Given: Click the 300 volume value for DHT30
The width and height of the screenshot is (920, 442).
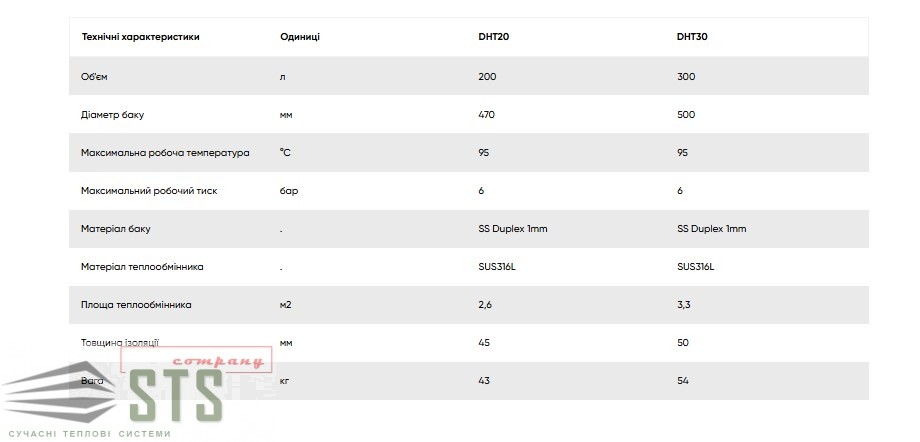Looking at the screenshot, I should 685,76.
